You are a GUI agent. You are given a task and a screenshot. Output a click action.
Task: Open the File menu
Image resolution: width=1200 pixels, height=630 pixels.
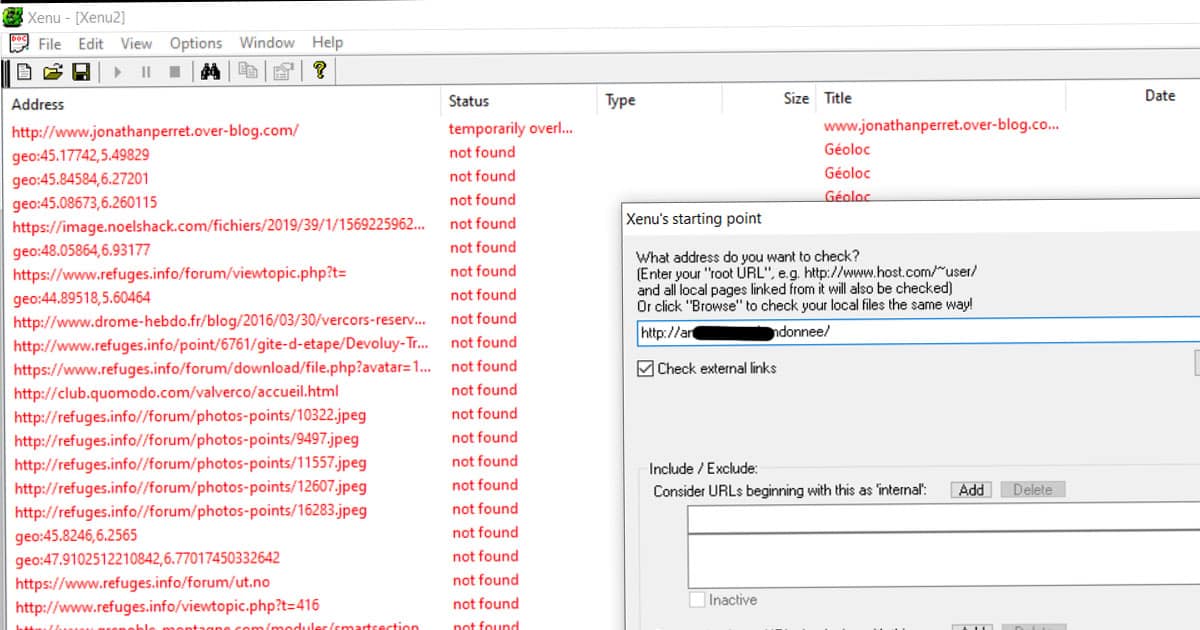[50, 43]
